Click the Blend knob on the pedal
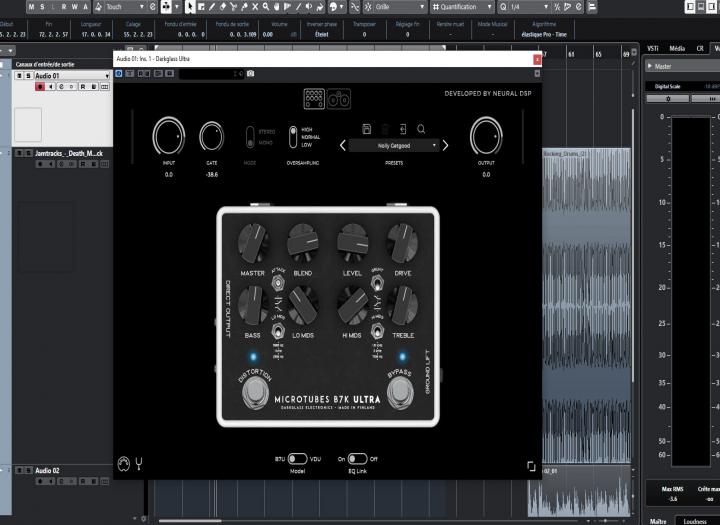This screenshot has width=720, height=525. pos(303,243)
